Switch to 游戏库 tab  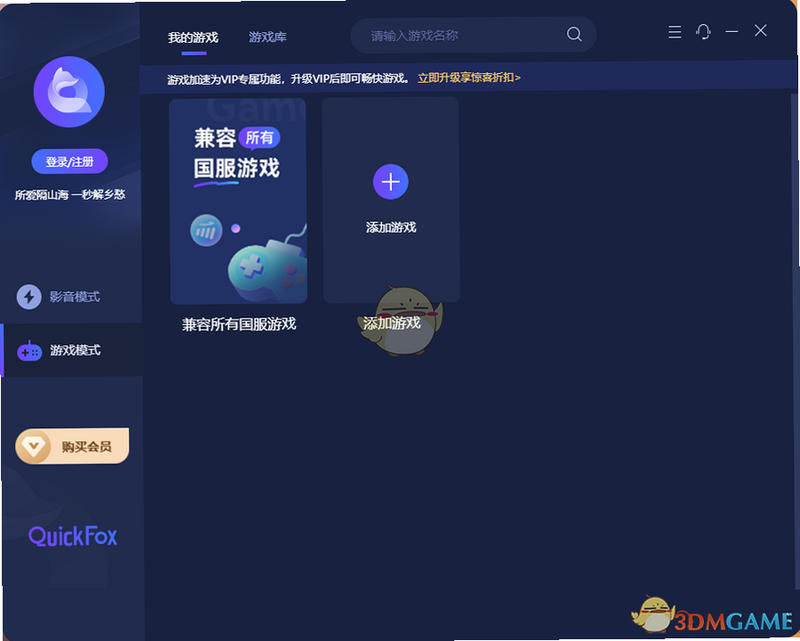(x=268, y=37)
